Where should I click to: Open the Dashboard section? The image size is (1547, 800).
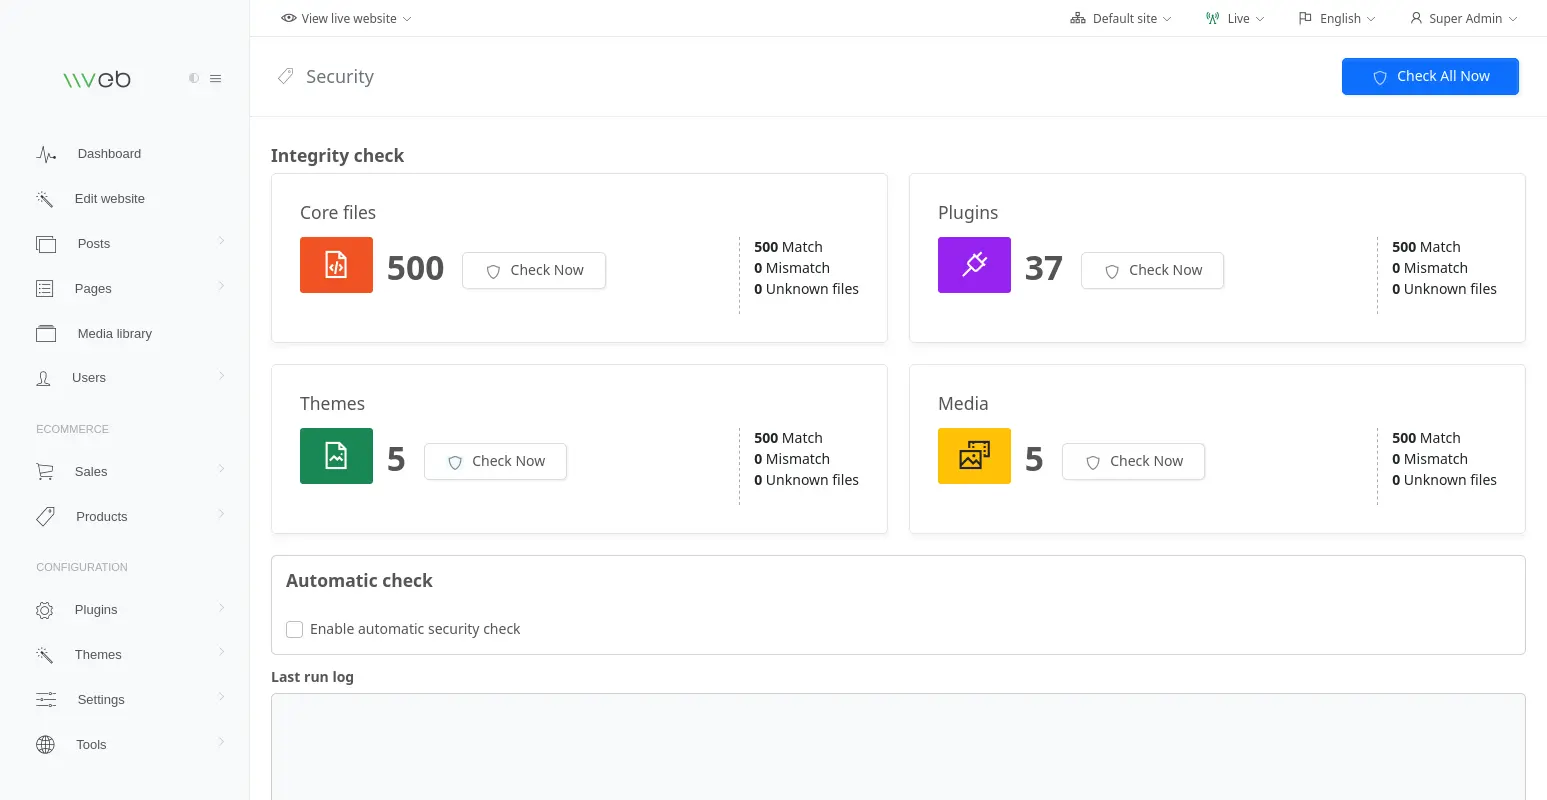pos(109,153)
